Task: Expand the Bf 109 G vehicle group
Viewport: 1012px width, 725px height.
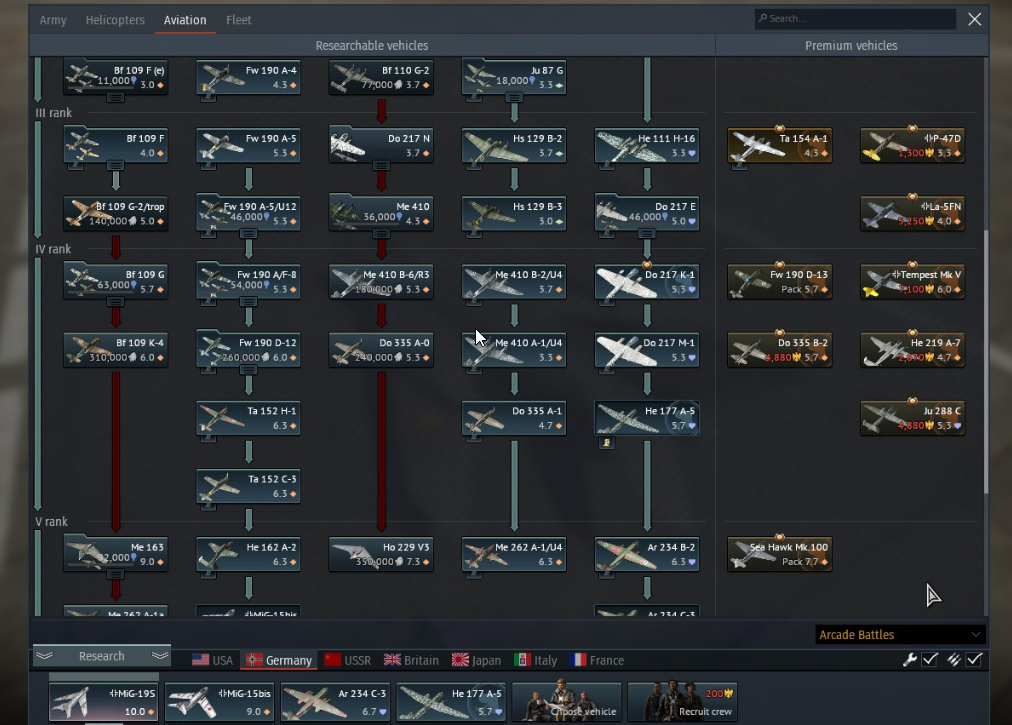Action: pyautogui.click(x=116, y=302)
